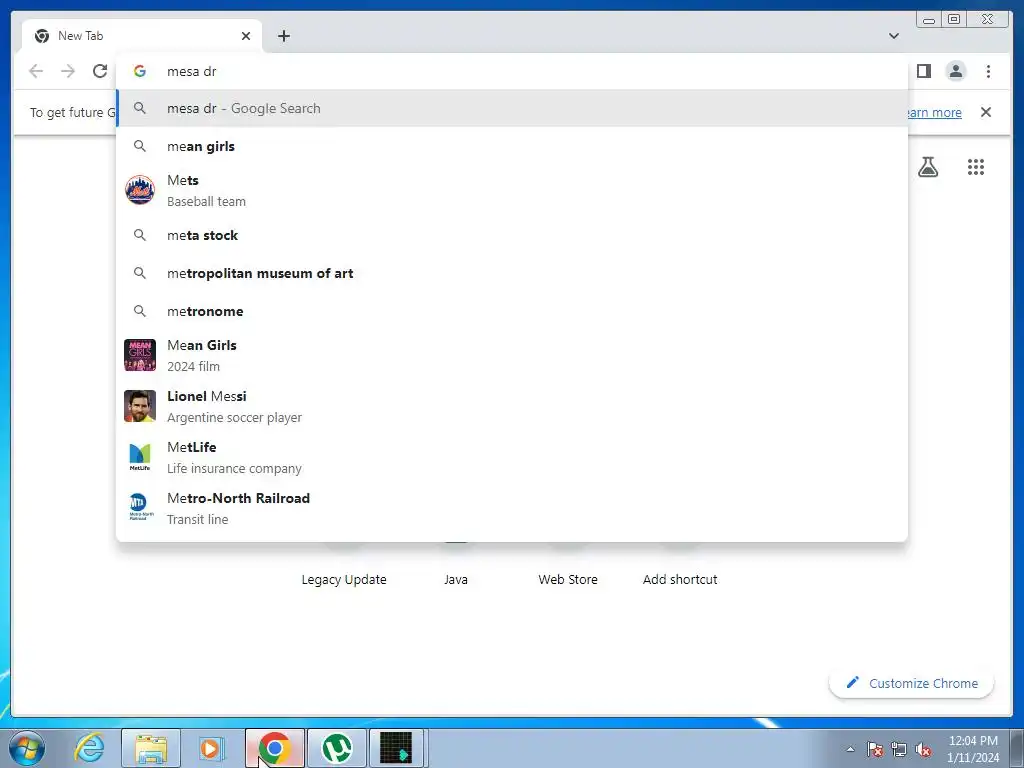Screen dimensions: 1024x768
Task: Click the Mets logo thumbnail
Action: [x=140, y=190]
